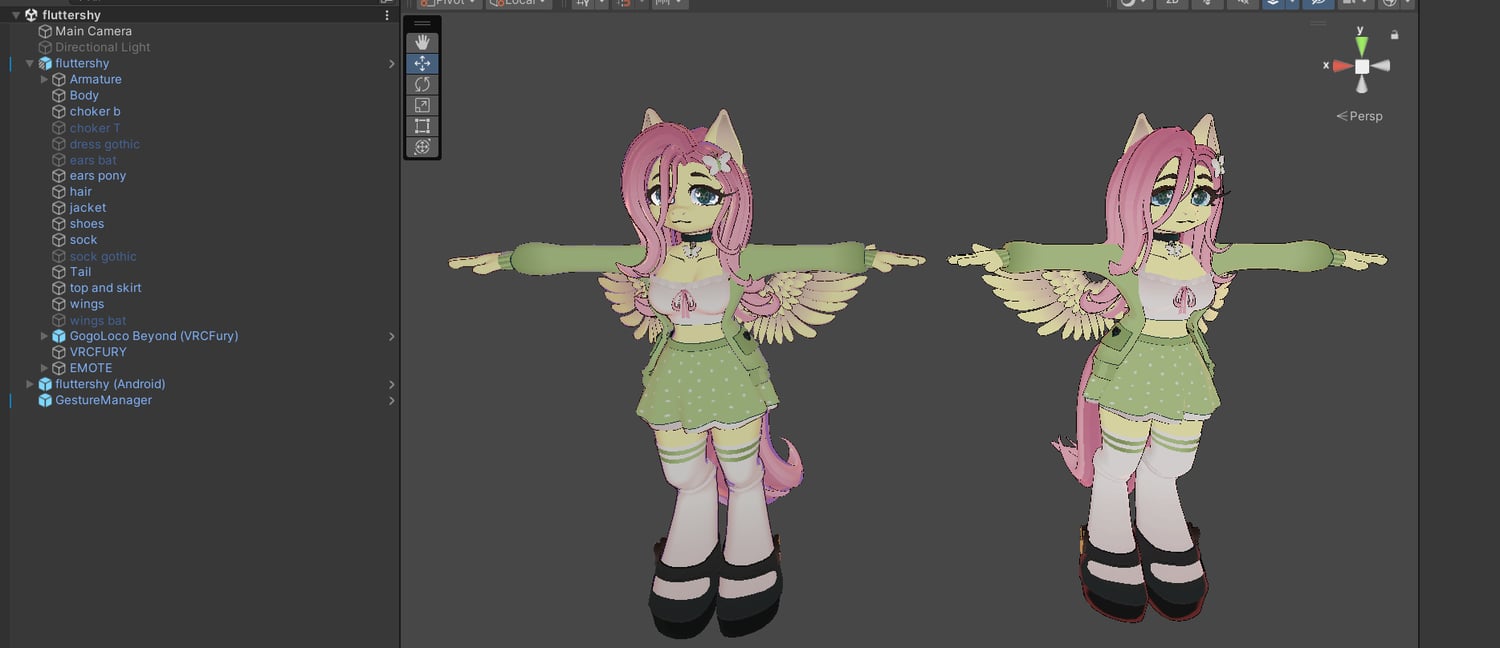Expand fluttershy (Android) object
1500x648 pixels.
tap(30, 384)
